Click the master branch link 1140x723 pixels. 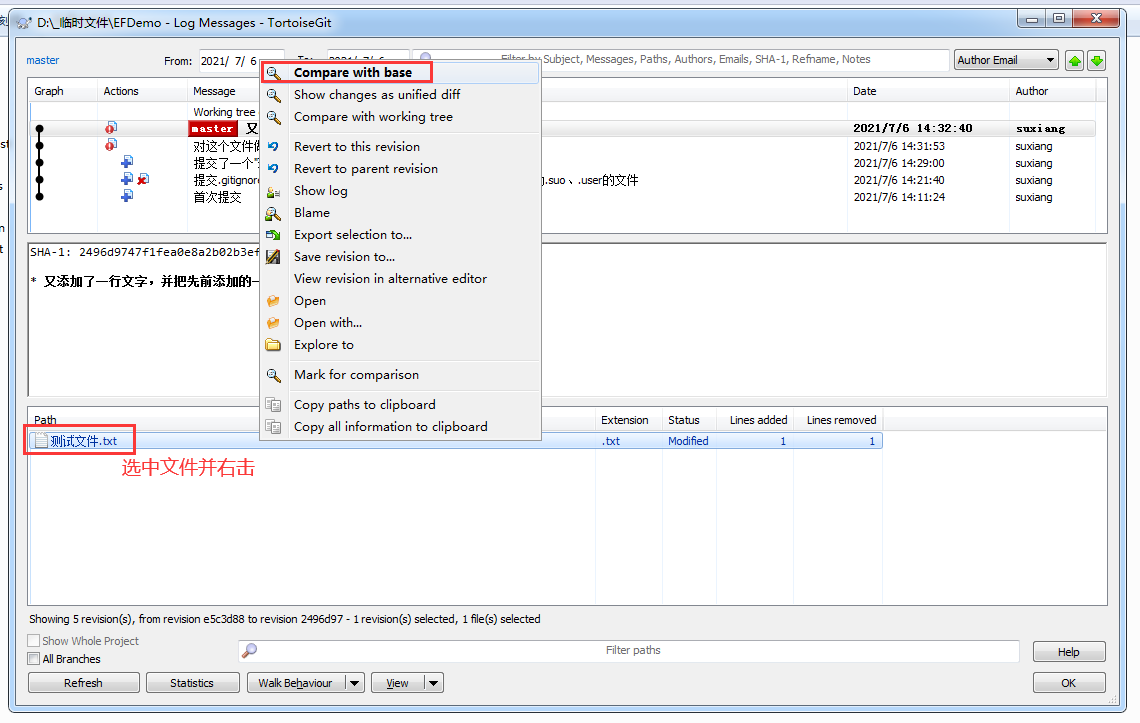click(x=43, y=60)
